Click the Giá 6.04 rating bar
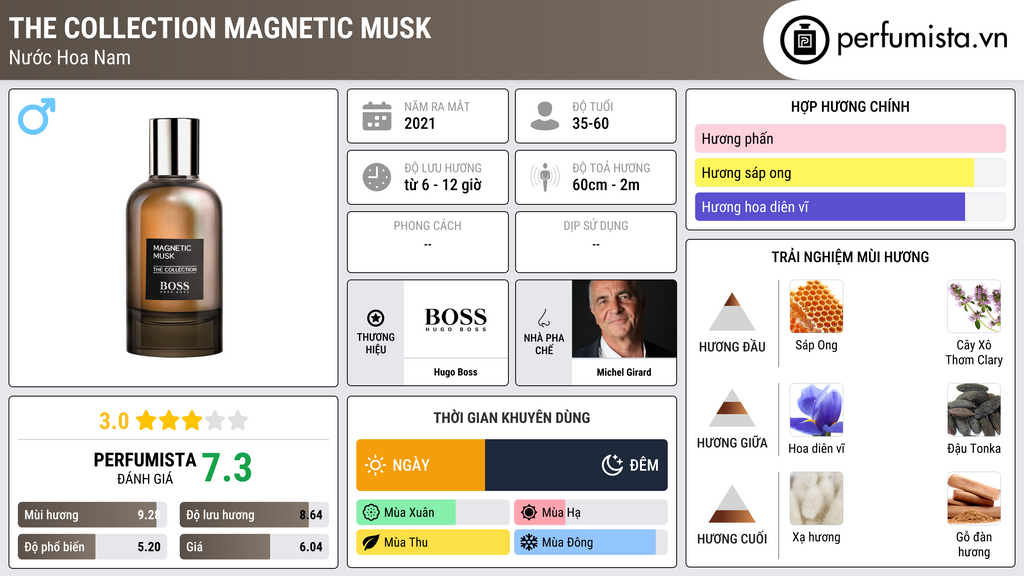1024x576 pixels. pyautogui.click(x=254, y=547)
